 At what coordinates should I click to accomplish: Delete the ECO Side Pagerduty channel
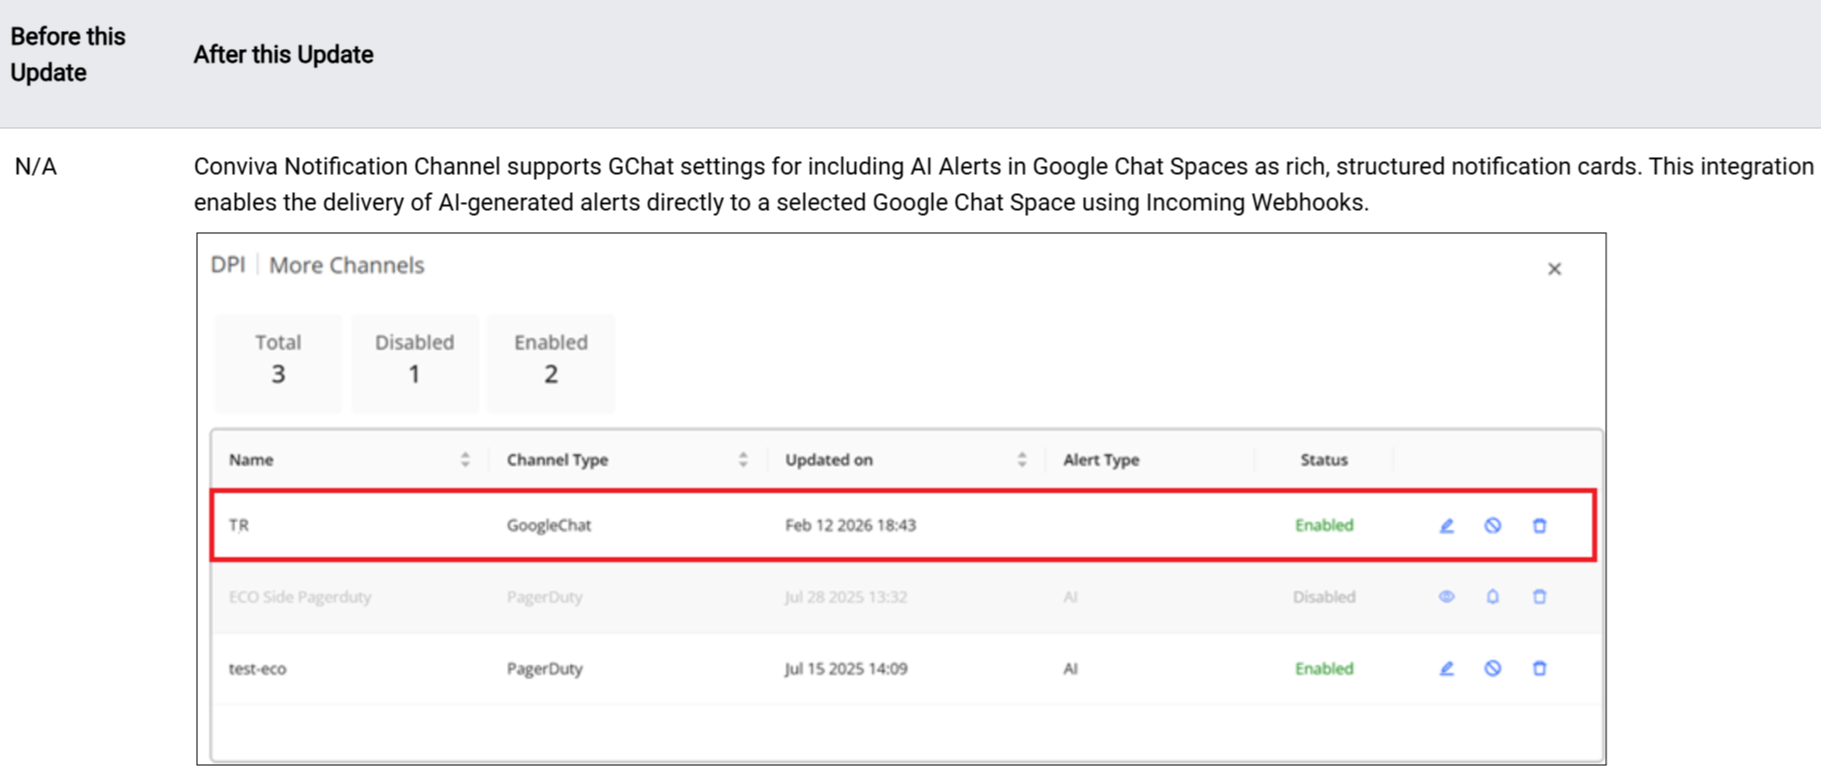tap(1539, 597)
